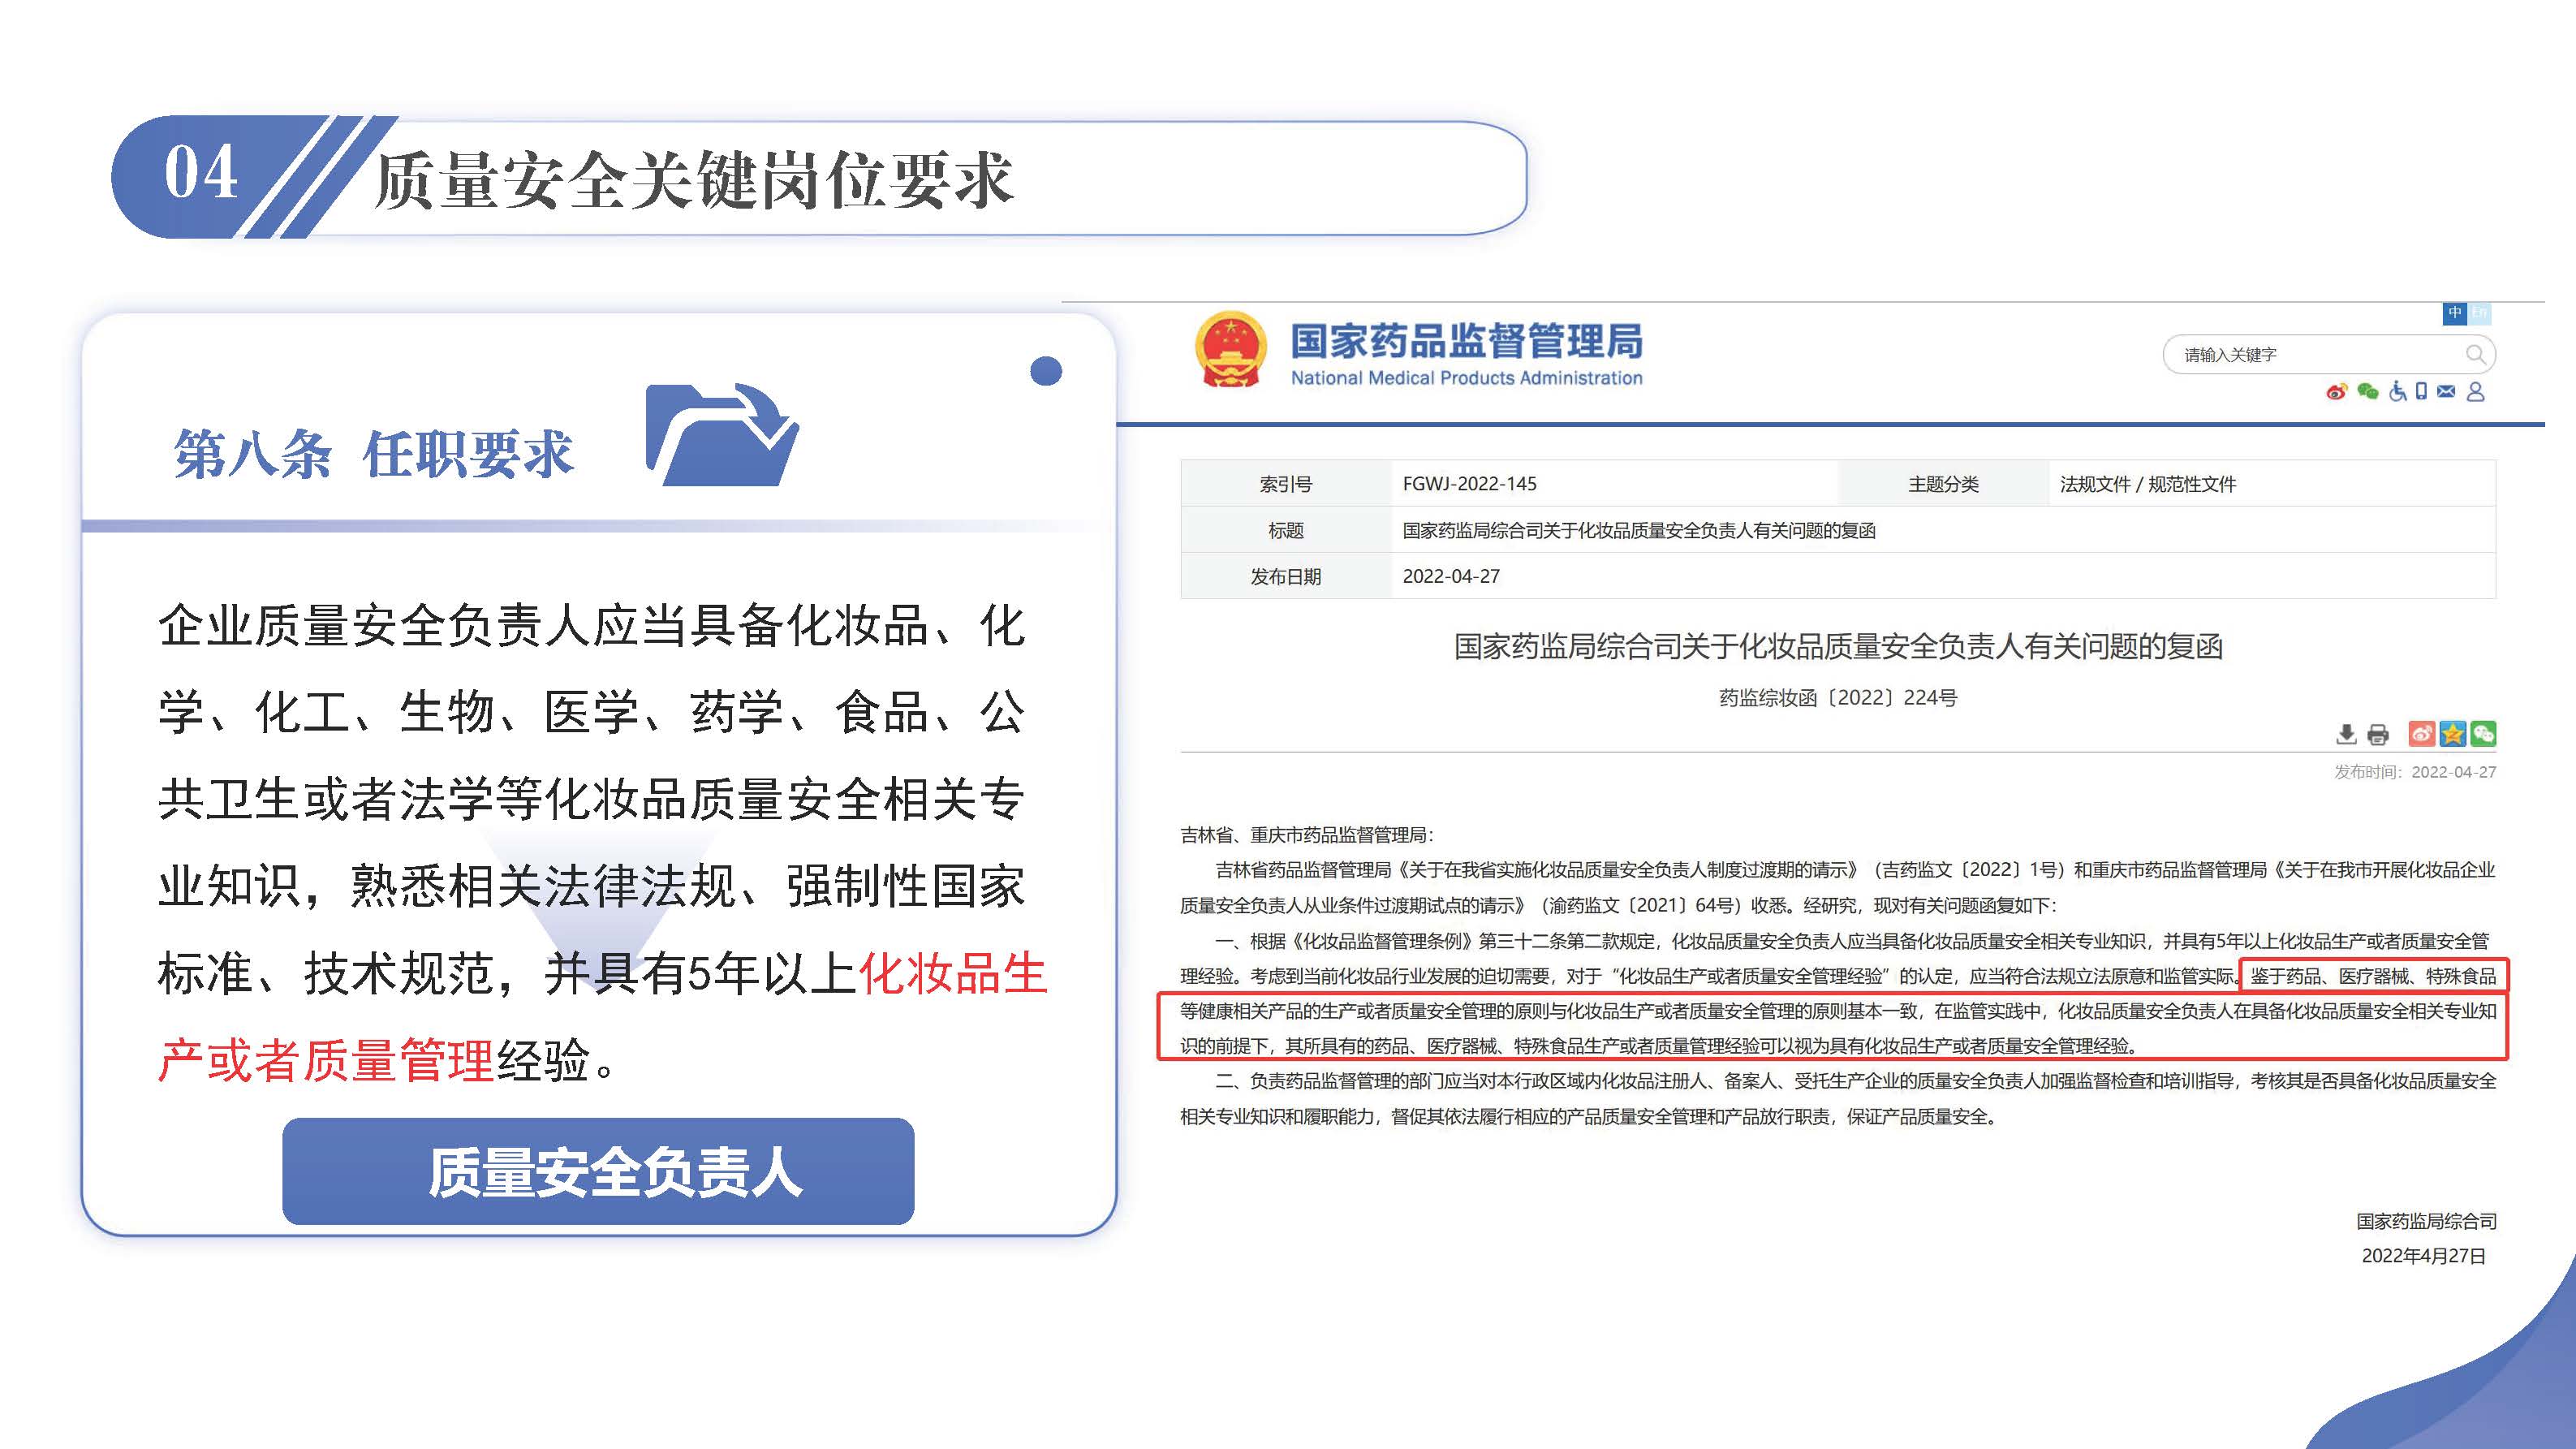Switch language to 中 (Chinese)

point(2454,313)
